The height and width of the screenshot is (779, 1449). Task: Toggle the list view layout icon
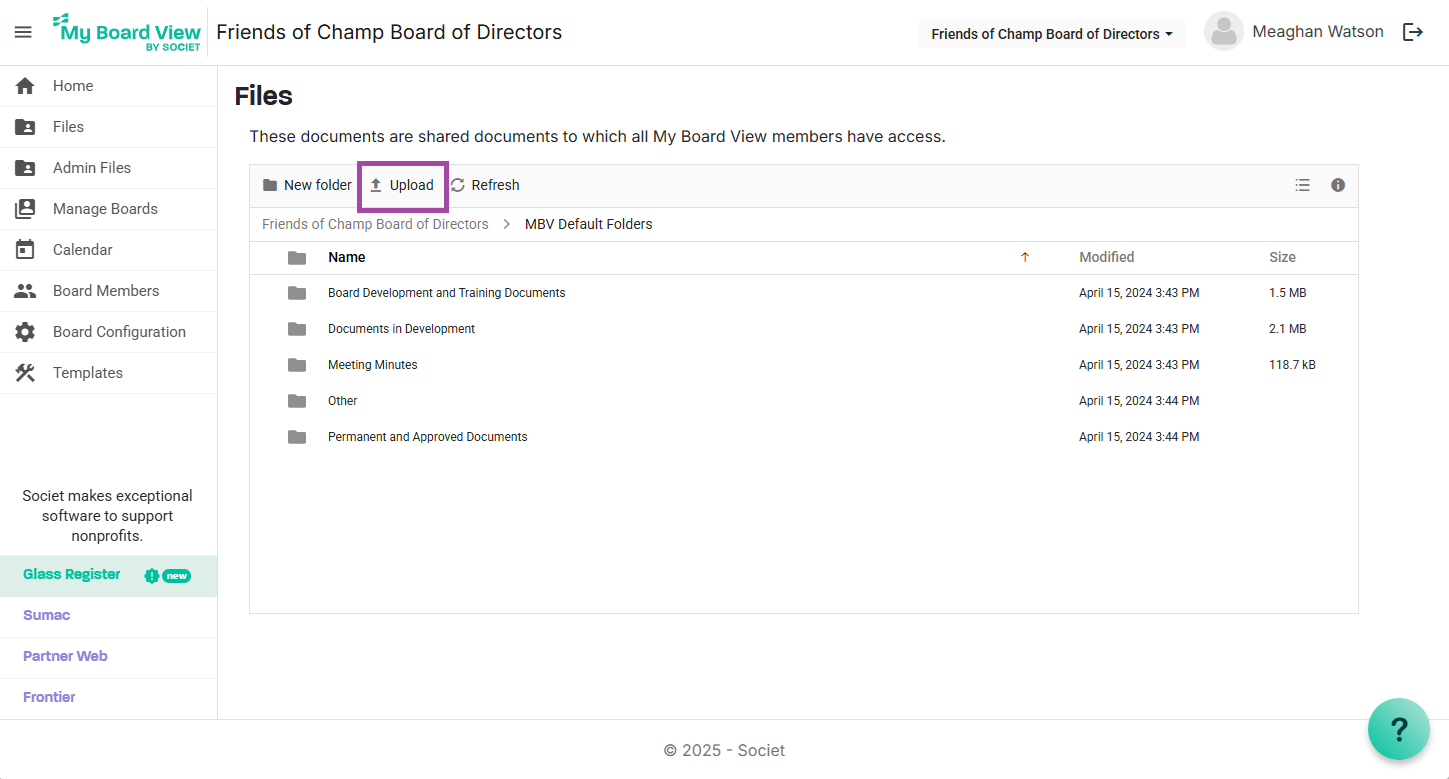pyautogui.click(x=1302, y=185)
